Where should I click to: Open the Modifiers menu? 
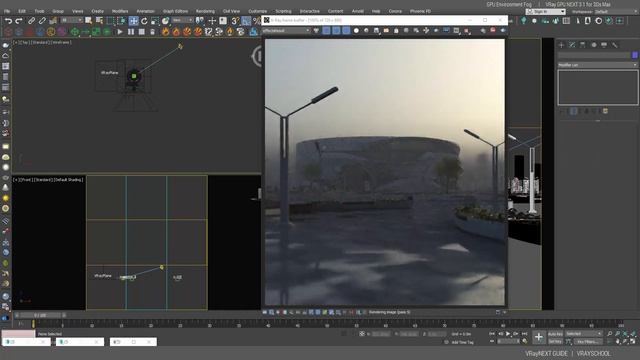(120, 11)
